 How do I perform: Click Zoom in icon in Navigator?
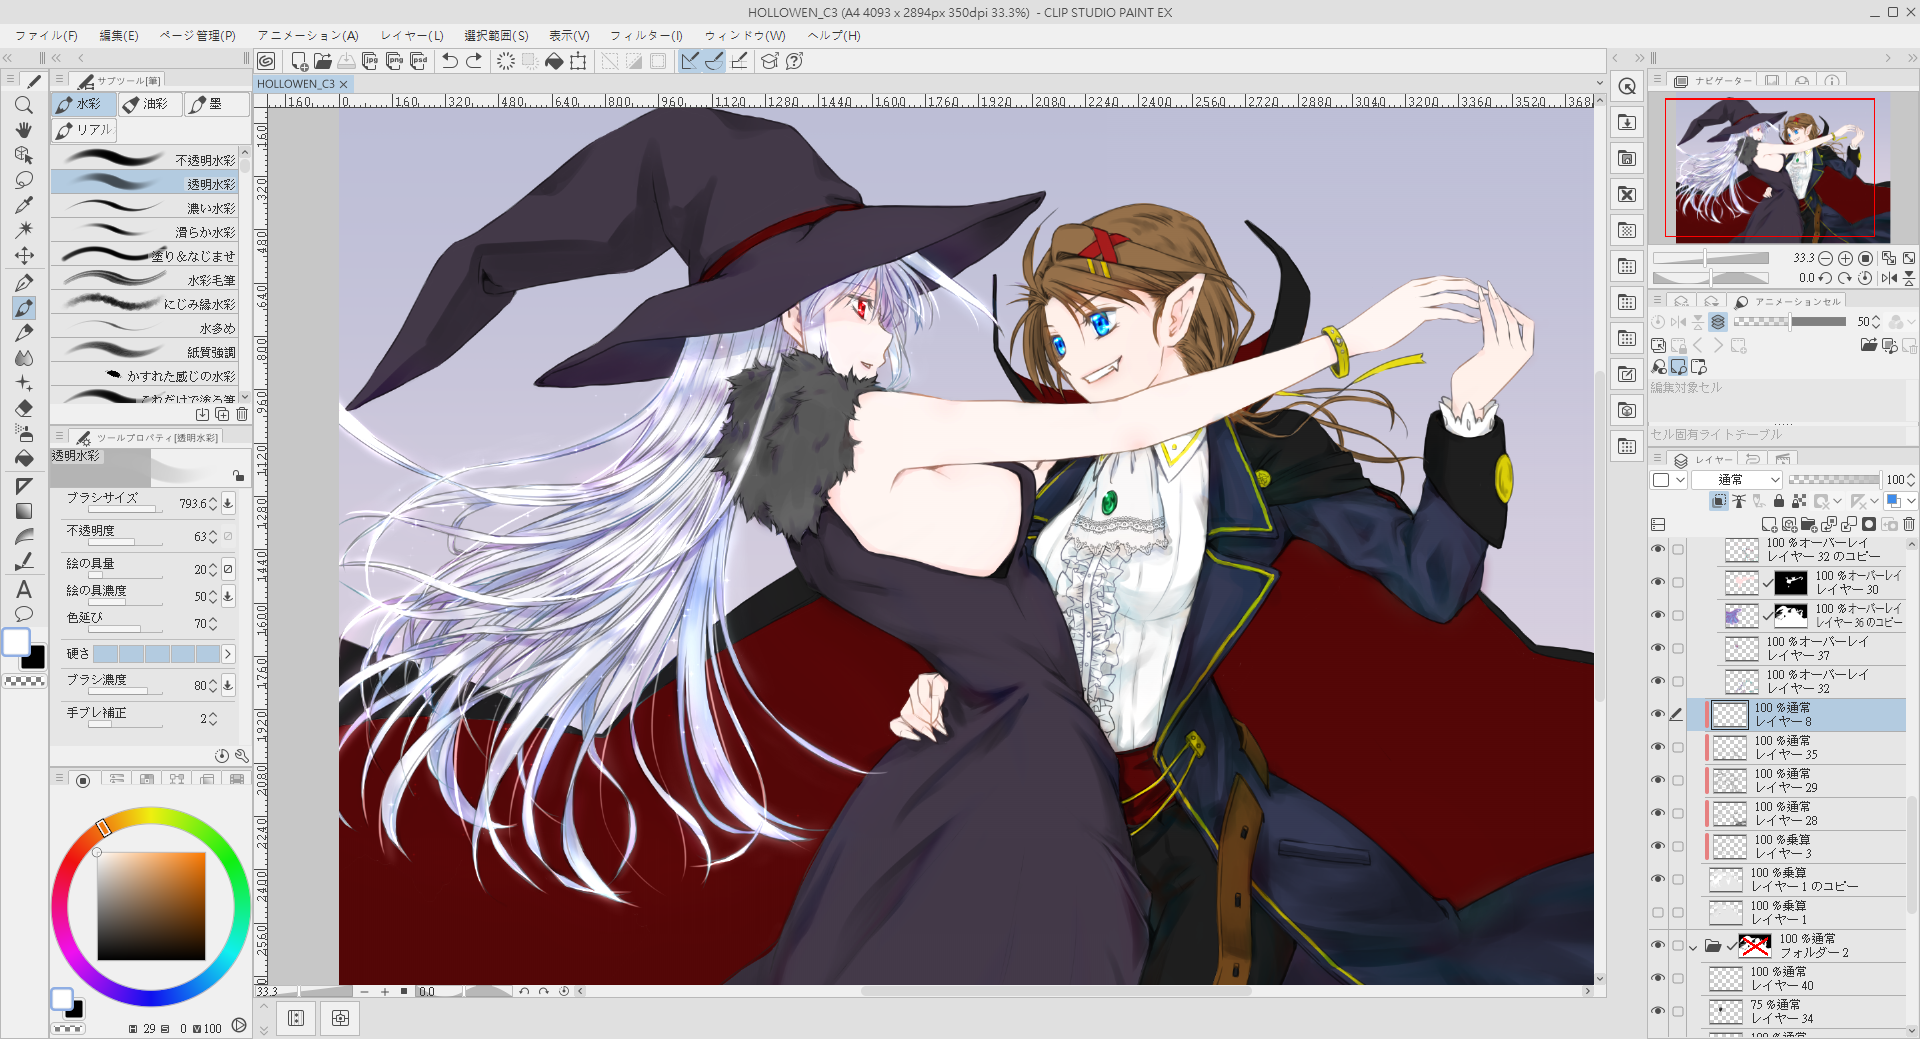coord(1846,258)
